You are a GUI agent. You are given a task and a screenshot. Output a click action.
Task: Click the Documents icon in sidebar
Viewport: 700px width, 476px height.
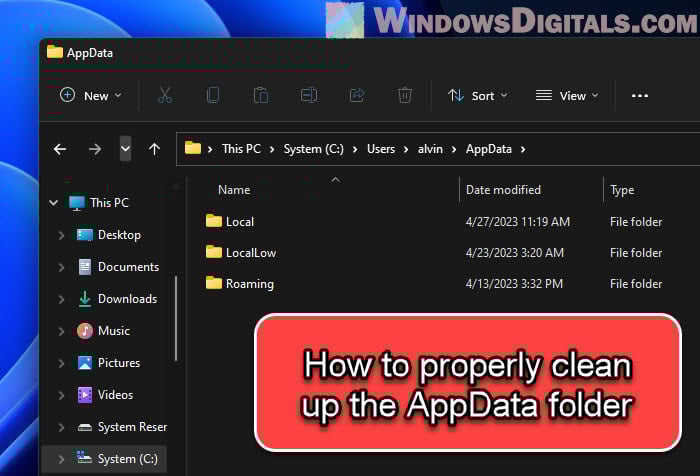point(85,267)
